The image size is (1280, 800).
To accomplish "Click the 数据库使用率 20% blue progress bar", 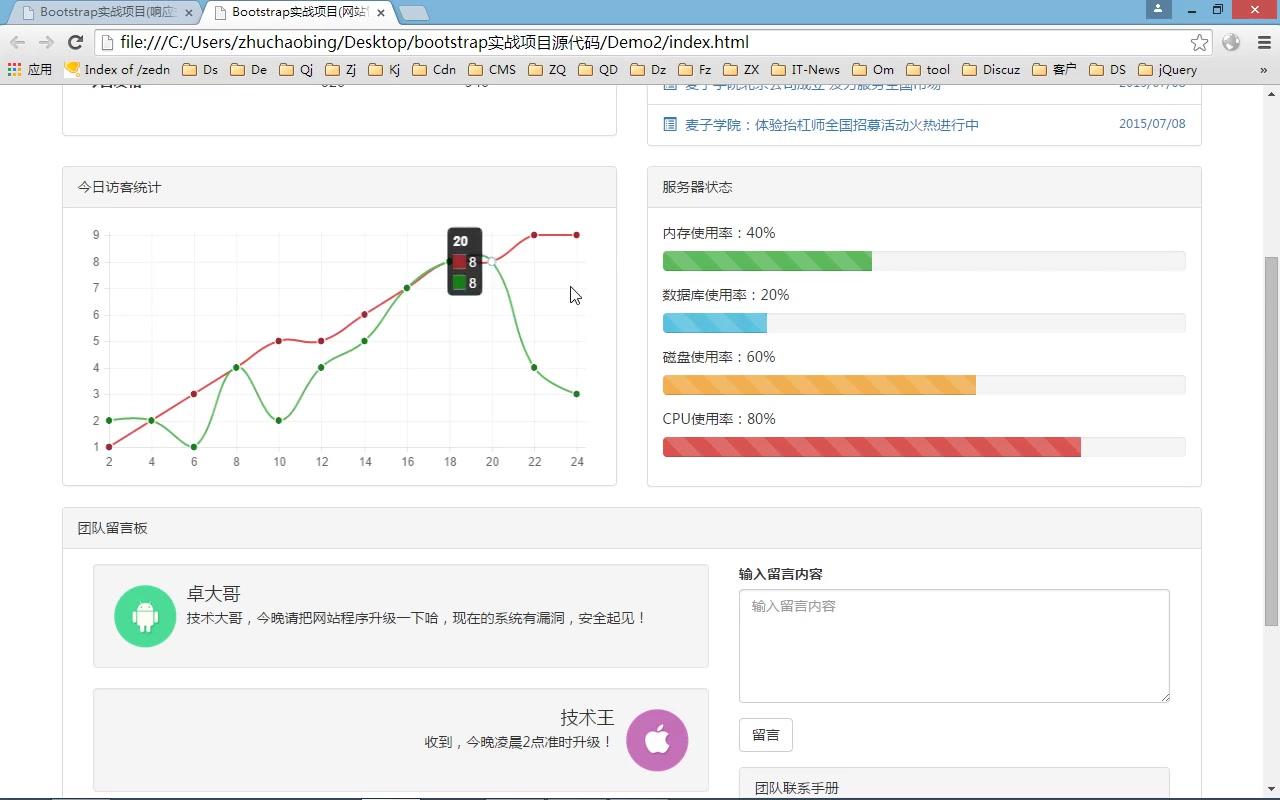I will coord(715,323).
